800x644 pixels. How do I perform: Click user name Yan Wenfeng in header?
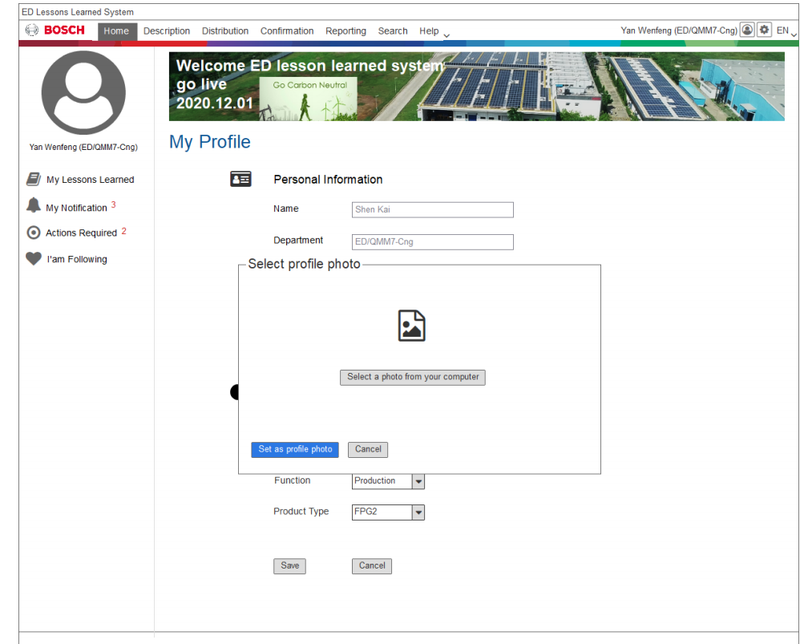pos(679,31)
